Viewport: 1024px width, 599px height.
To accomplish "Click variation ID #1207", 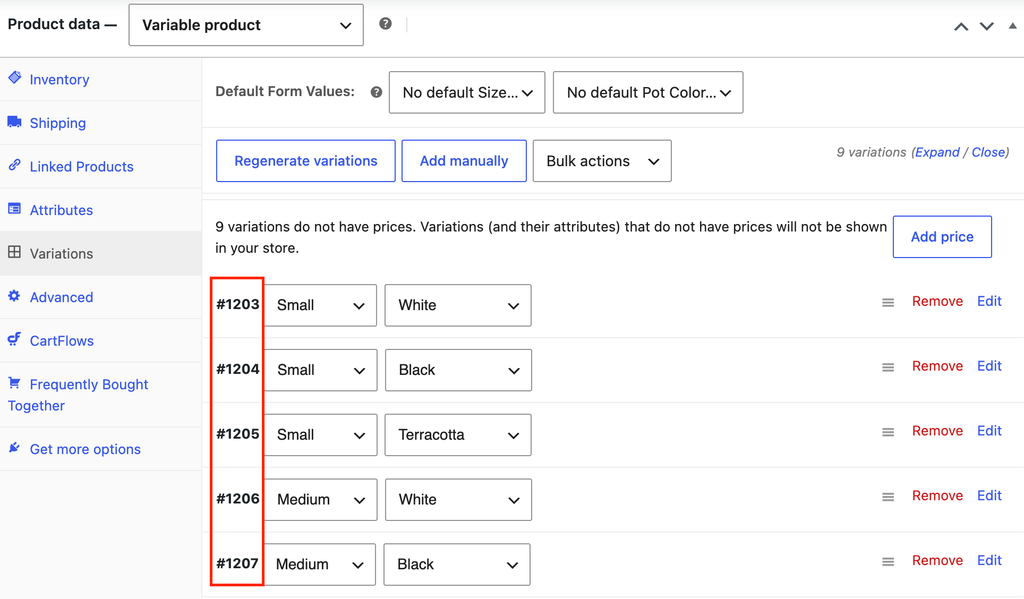I will [x=238, y=563].
